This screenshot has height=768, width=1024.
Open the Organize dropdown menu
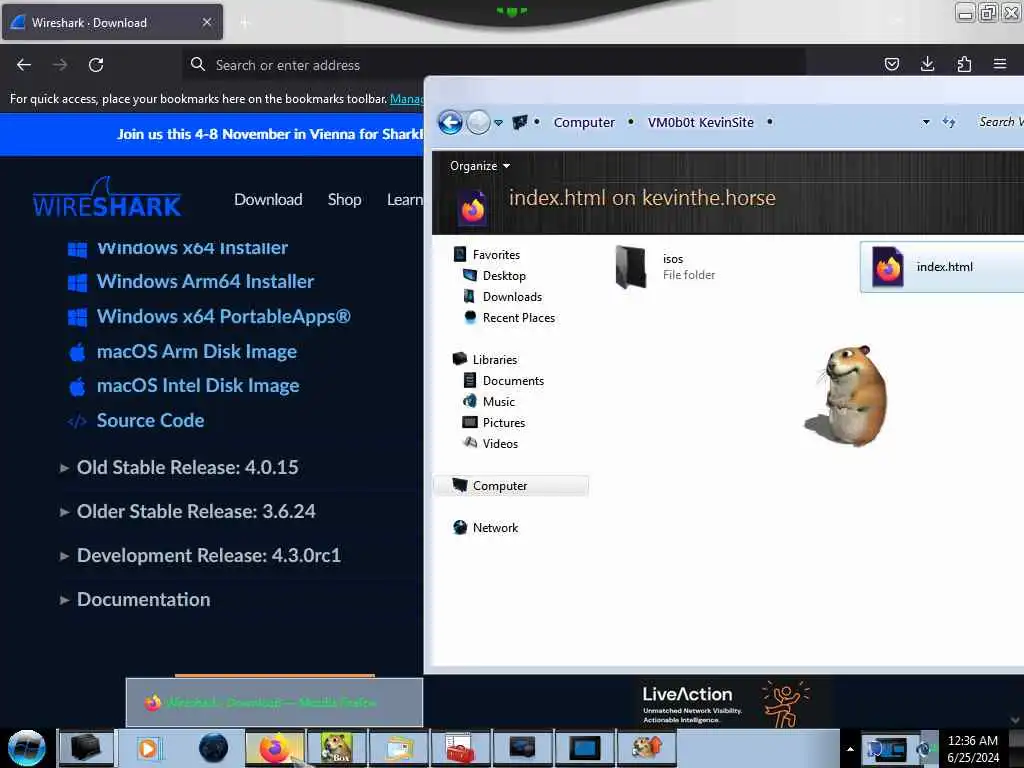tap(479, 166)
